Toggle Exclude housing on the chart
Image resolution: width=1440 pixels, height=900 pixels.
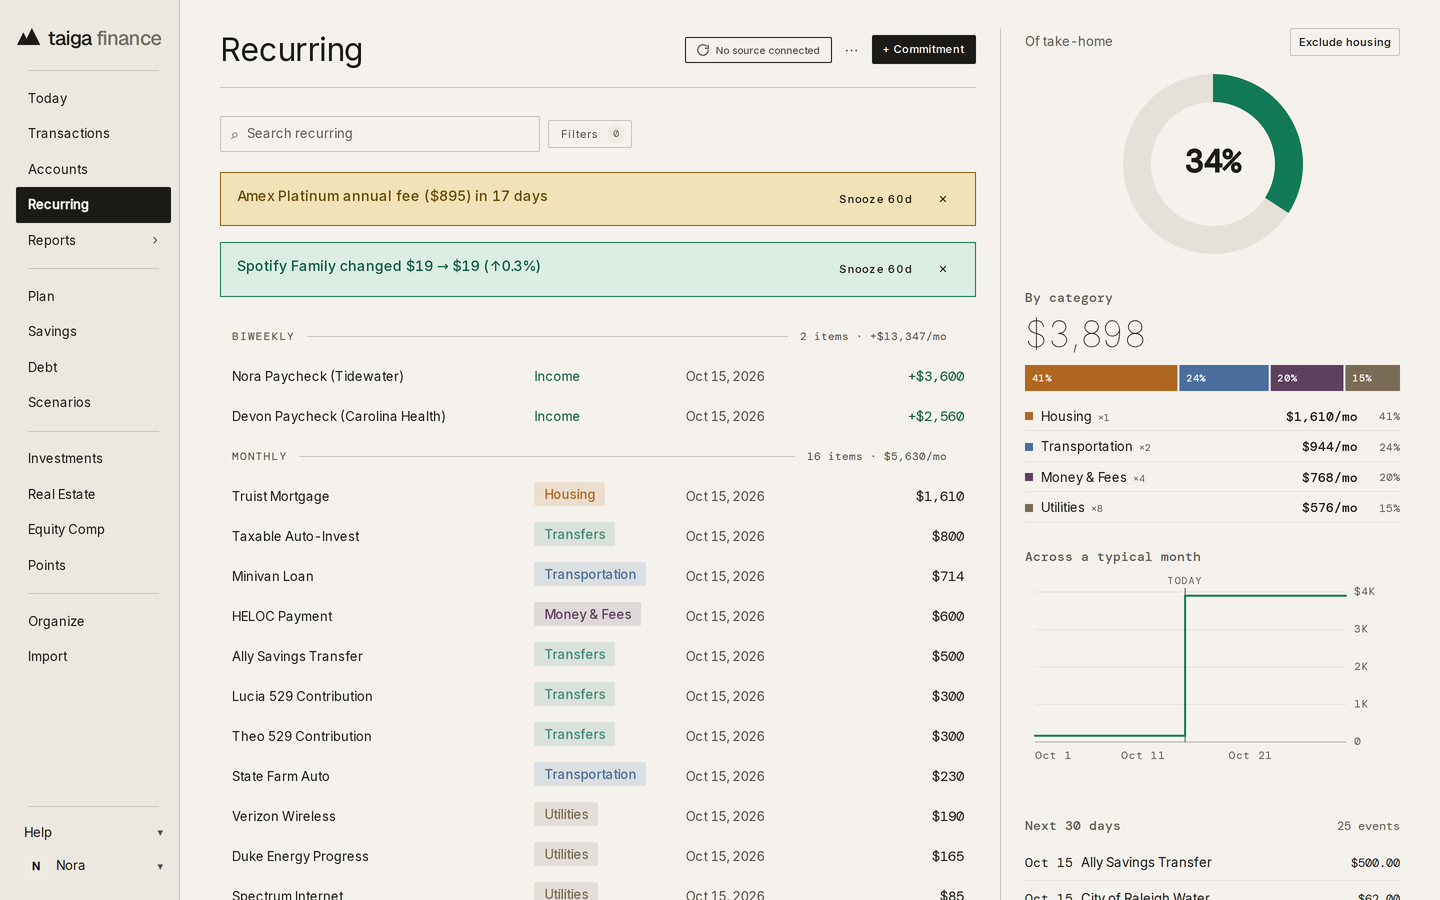point(1344,42)
